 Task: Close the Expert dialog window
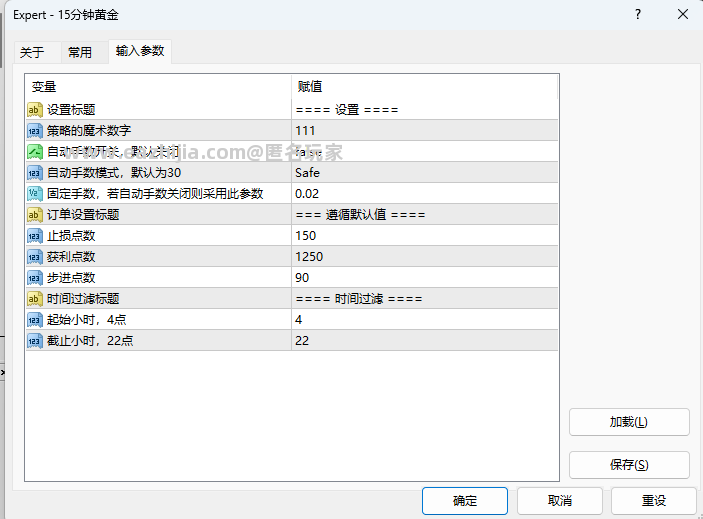point(683,14)
